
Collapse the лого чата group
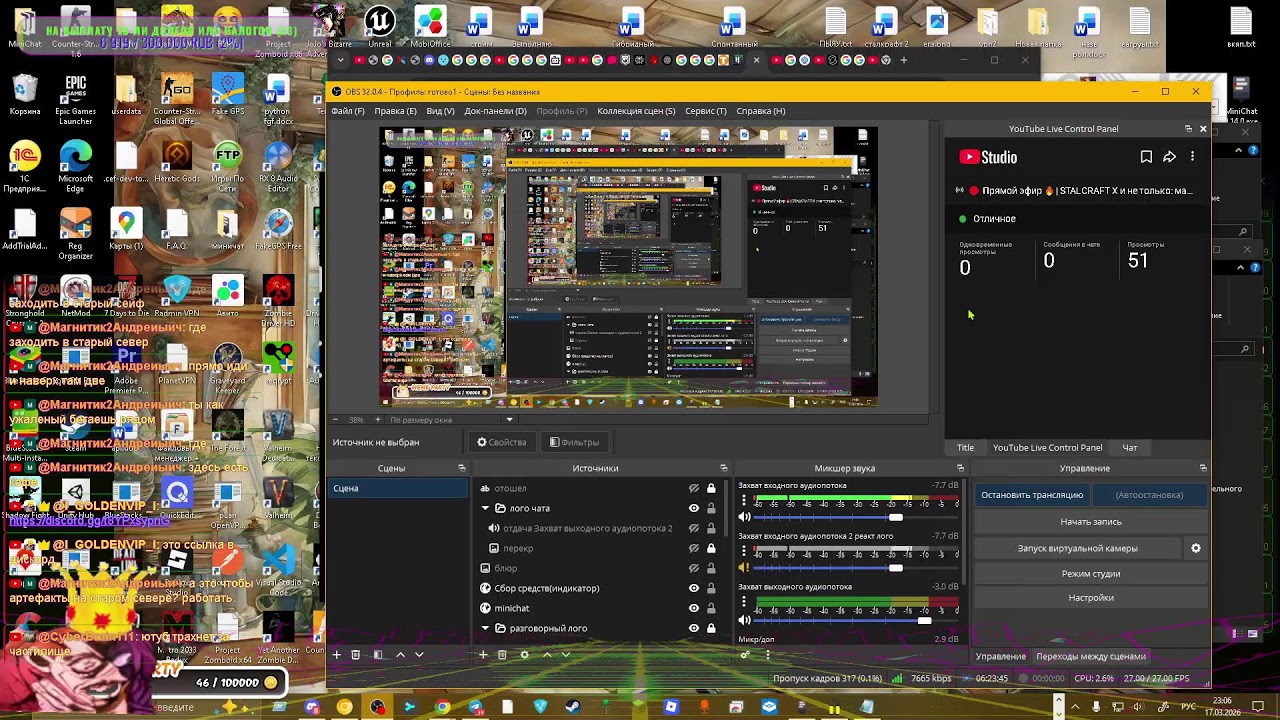[x=485, y=508]
